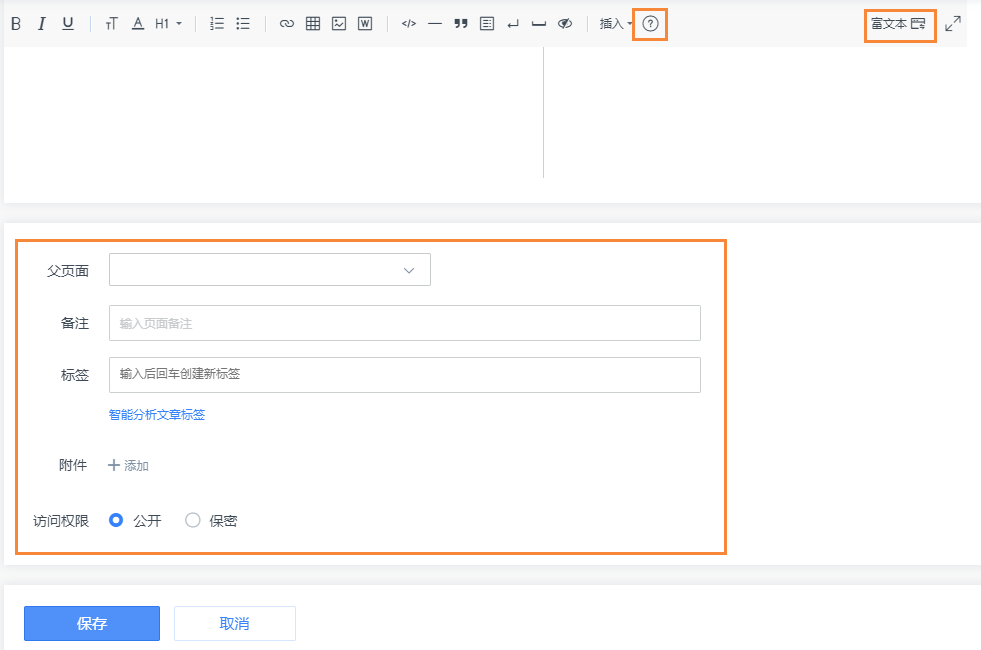Image resolution: width=981 pixels, height=650 pixels.
Task: Click the 标签 tag input field
Action: 405,375
